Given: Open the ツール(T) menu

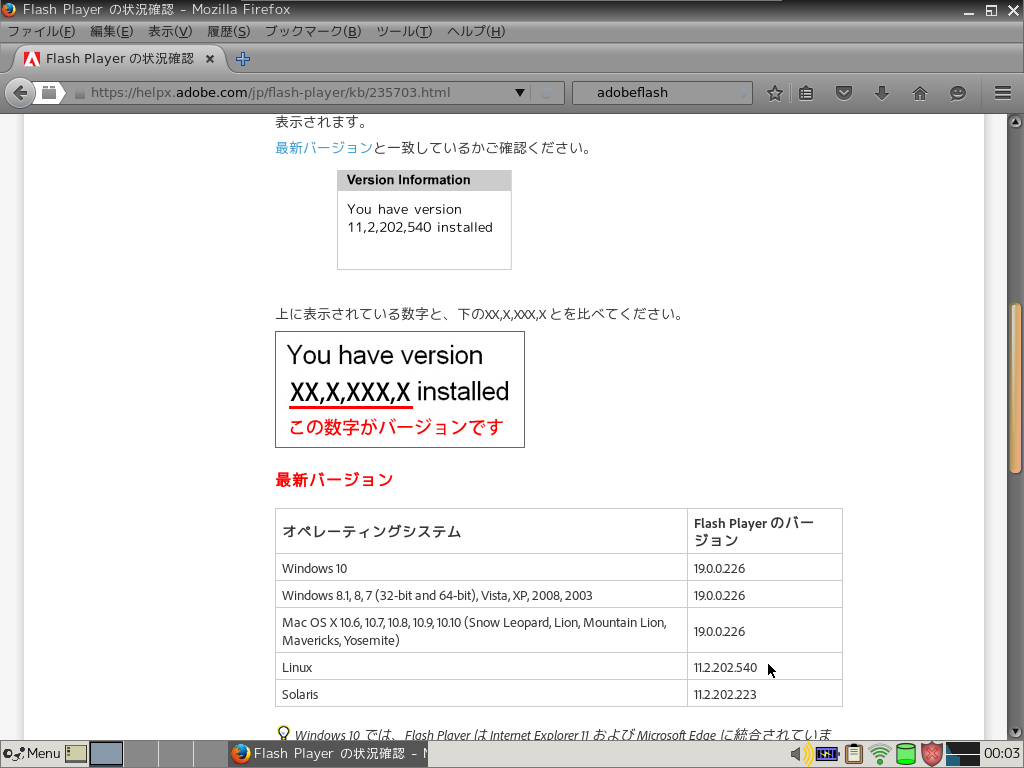Looking at the screenshot, I should click(x=404, y=31).
